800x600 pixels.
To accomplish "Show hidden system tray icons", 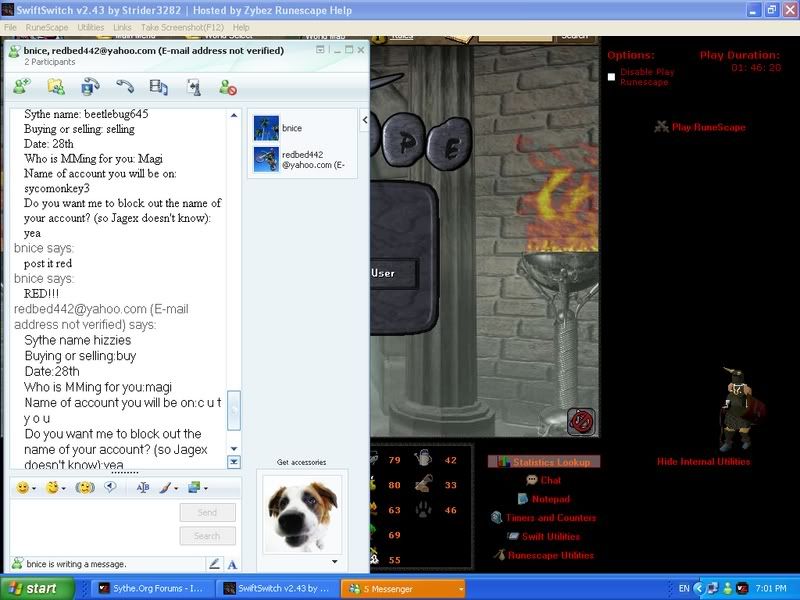I will click(x=698, y=588).
